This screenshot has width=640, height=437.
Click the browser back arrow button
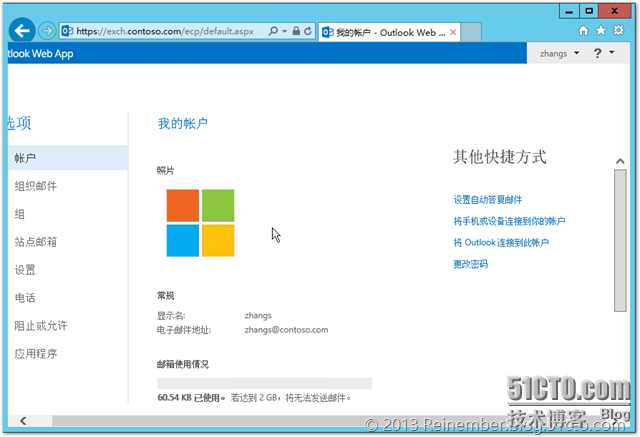(x=21, y=31)
